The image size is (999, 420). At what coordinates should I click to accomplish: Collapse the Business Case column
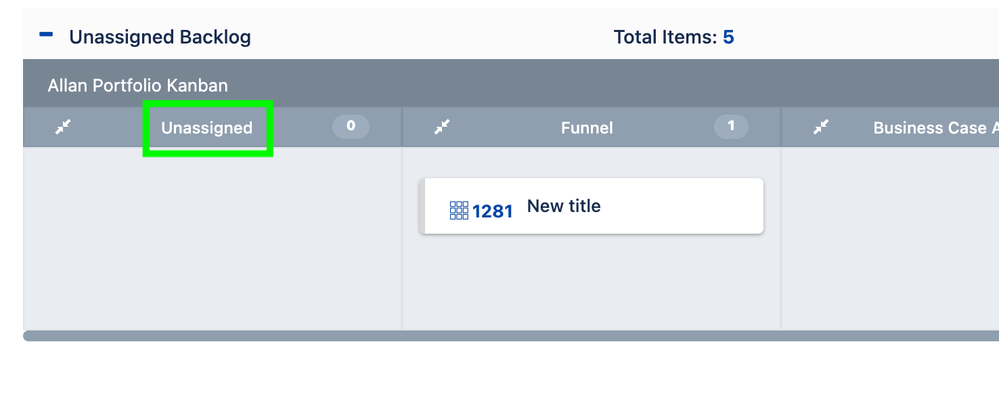coord(821,127)
